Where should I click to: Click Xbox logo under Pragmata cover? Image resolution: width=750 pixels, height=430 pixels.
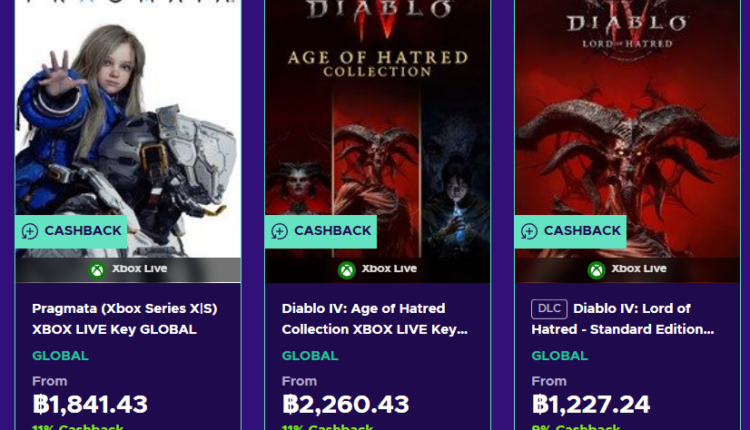97,269
